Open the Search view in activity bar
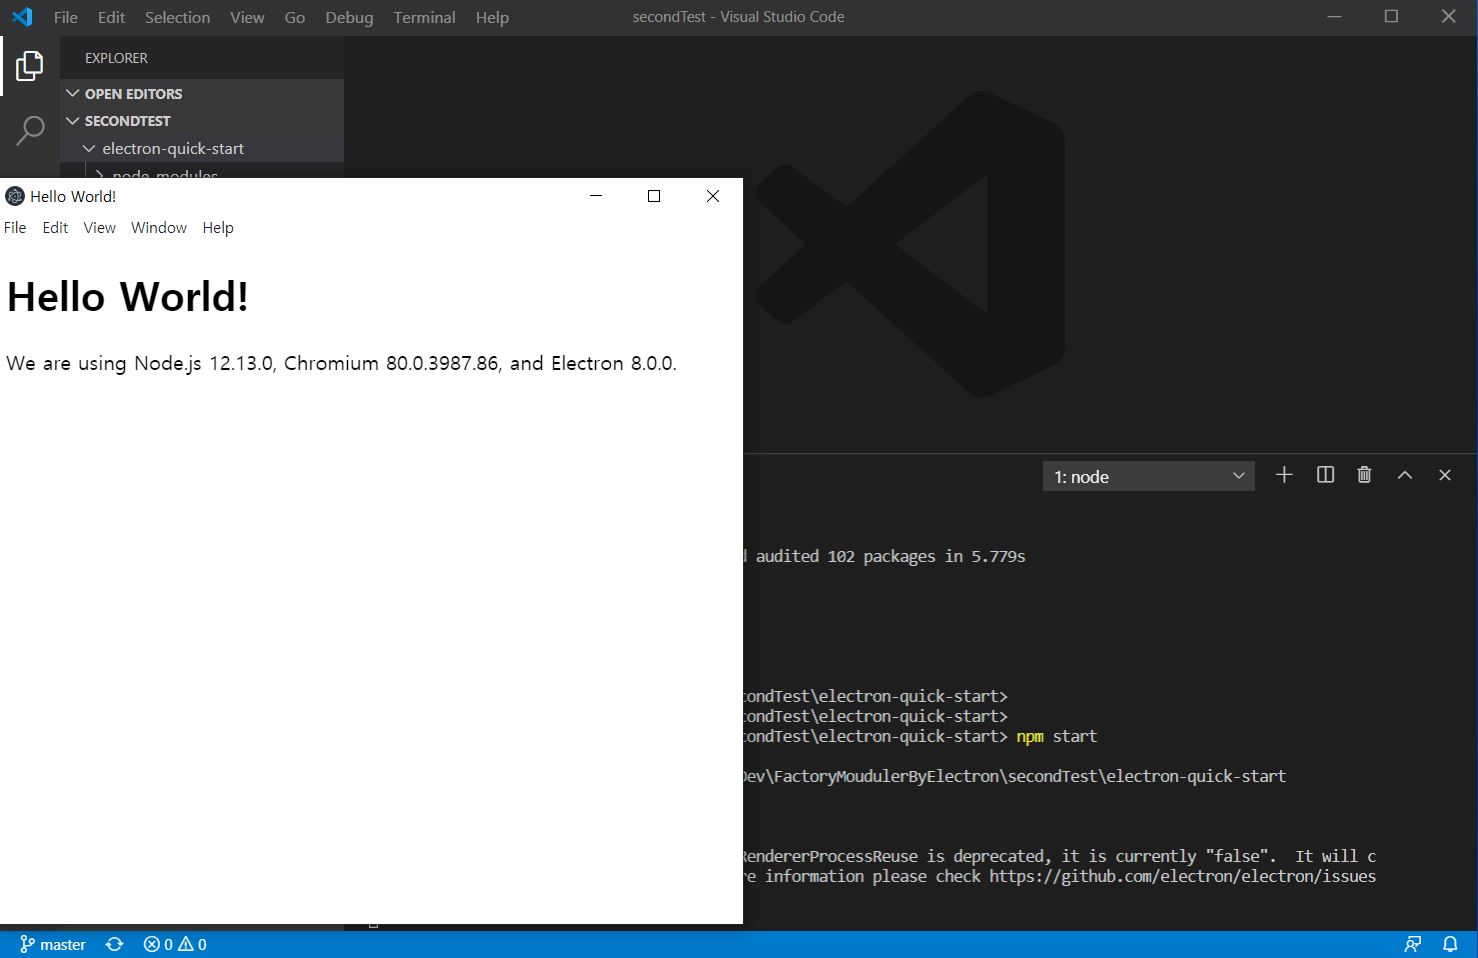1478x958 pixels. [x=30, y=130]
